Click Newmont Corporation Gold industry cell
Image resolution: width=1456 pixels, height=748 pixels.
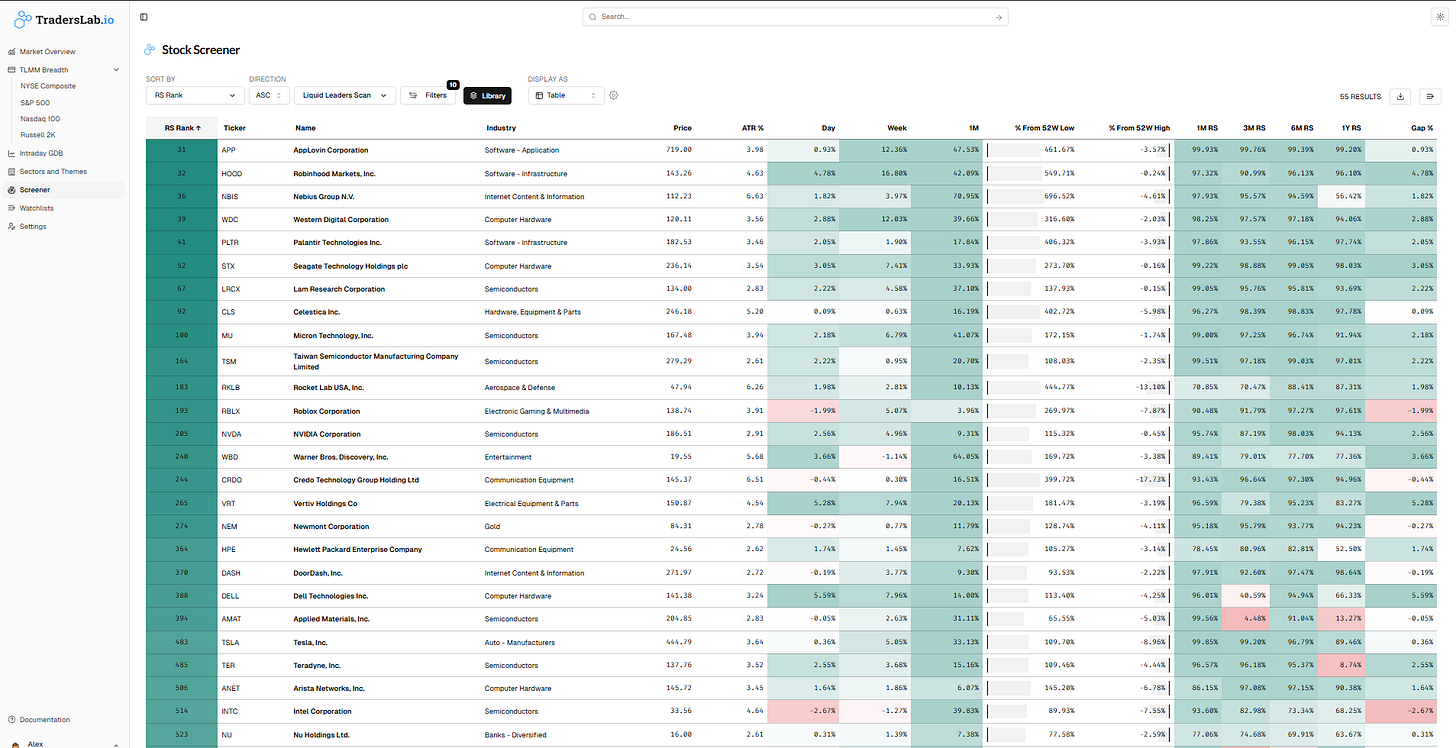pyautogui.click(x=492, y=526)
